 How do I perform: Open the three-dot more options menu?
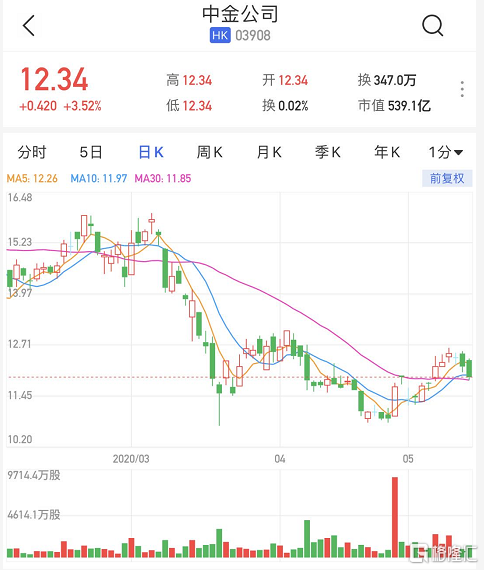point(462,89)
